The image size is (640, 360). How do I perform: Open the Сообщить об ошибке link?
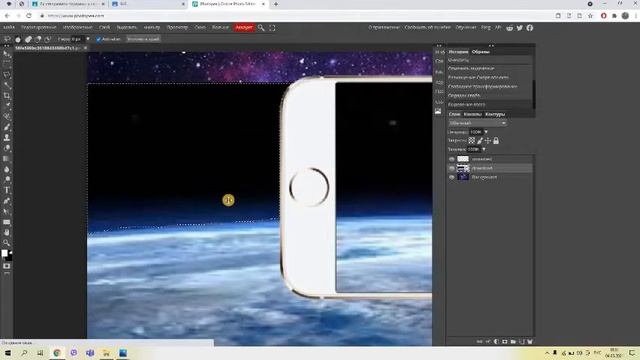tap(427, 27)
